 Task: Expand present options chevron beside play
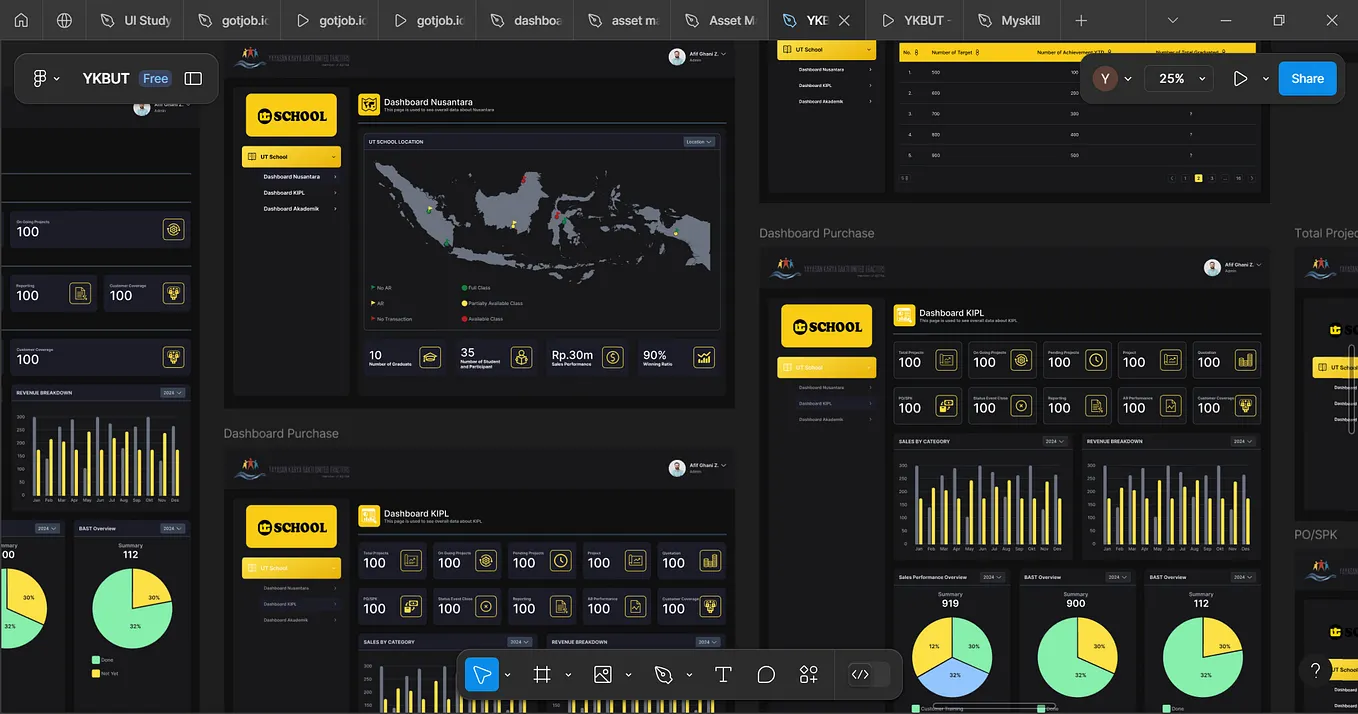1265,78
